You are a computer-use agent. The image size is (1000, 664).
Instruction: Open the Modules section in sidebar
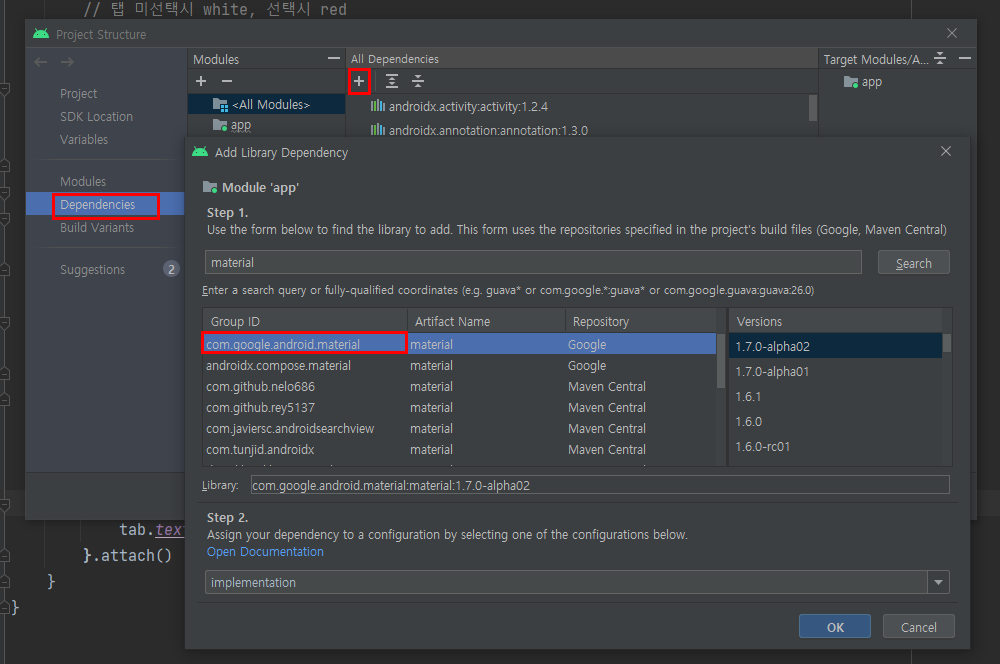point(83,182)
